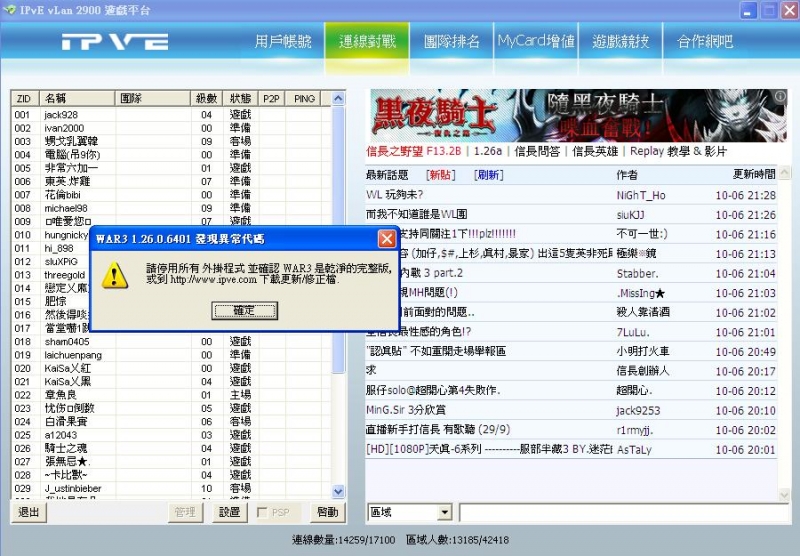This screenshot has height=556, width=800.
Task: Open topic '直播新手打信長 有歌聽 (29/9)'
Action: (x=438, y=429)
